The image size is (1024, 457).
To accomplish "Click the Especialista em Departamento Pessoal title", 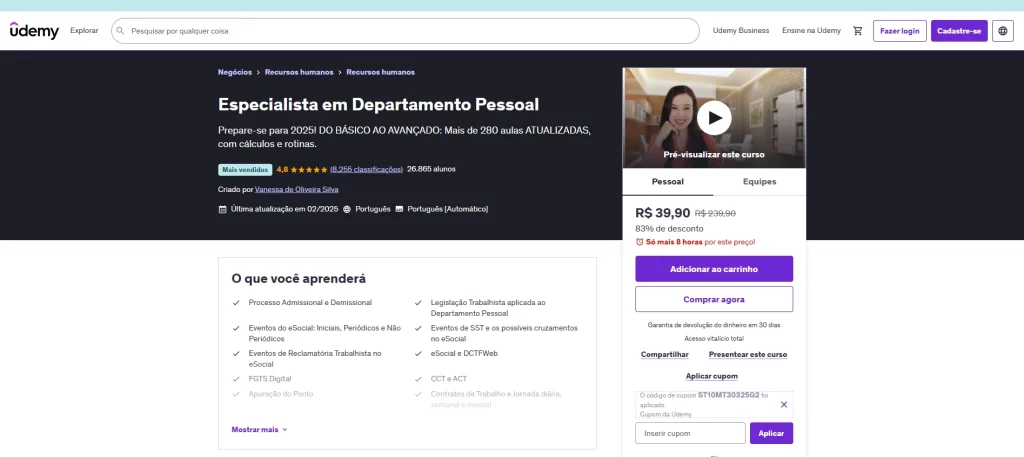I will tap(379, 104).
